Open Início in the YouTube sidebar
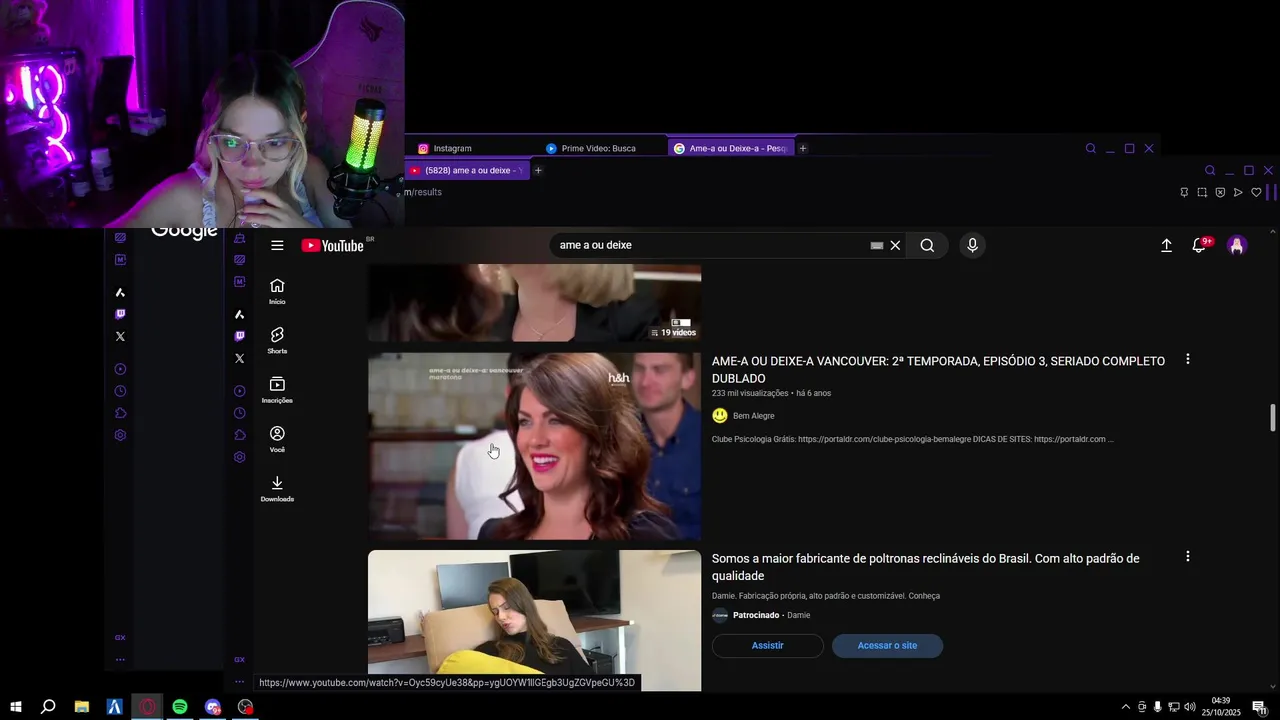The image size is (1280, 720). [x=277, y=291]
